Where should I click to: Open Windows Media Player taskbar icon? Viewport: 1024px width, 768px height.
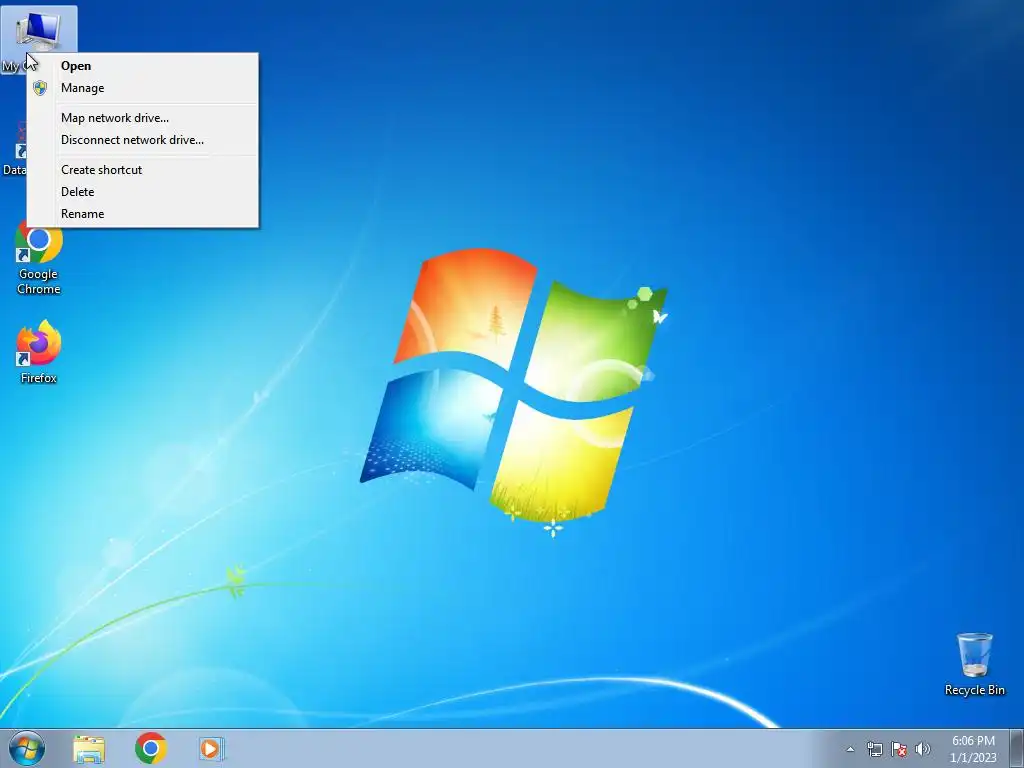[212, 748]
